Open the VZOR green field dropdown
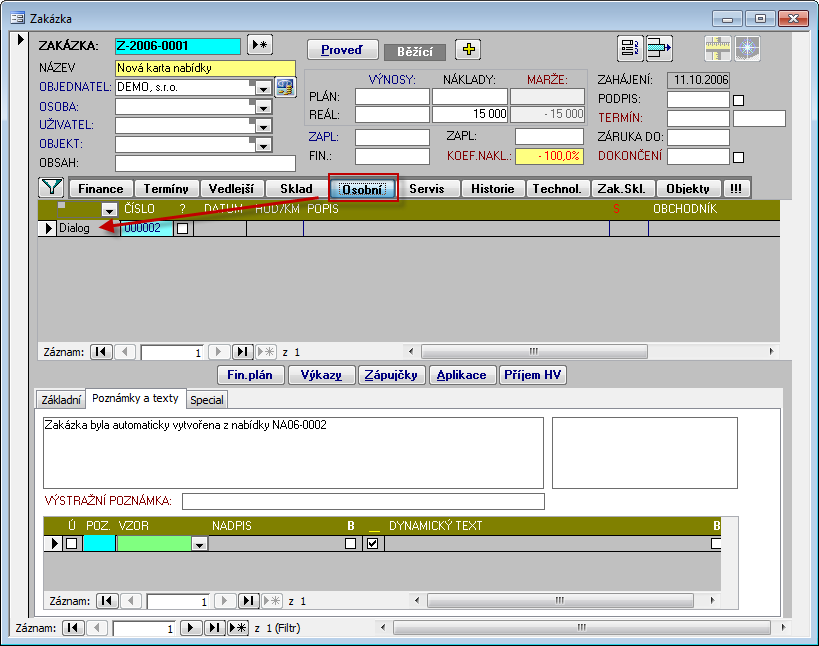 pyautogui.click(x=200, y=544)
